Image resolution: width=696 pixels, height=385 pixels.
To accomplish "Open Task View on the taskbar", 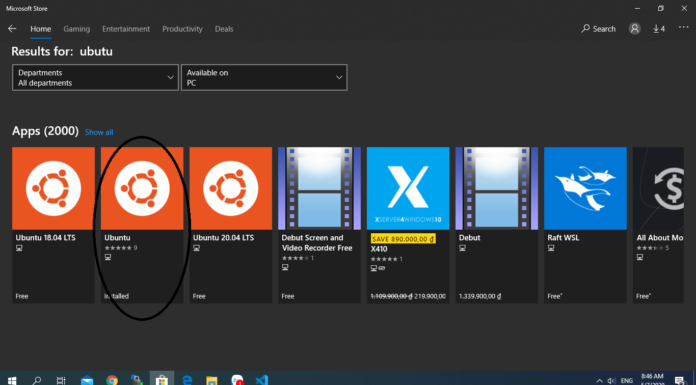I will tap(61, 380).
